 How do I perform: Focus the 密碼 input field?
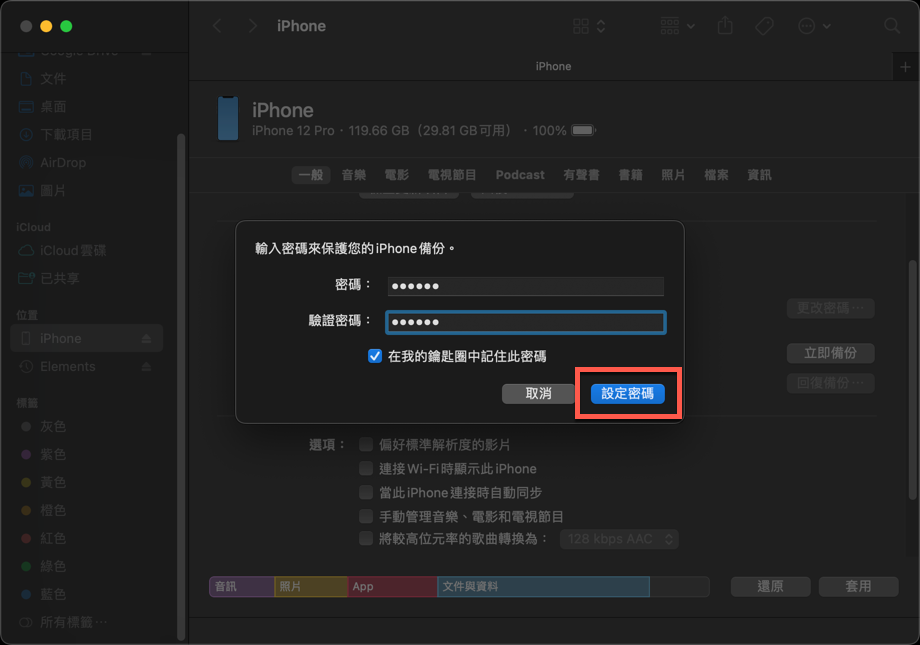pyautogui.click(x=525, y=286)
